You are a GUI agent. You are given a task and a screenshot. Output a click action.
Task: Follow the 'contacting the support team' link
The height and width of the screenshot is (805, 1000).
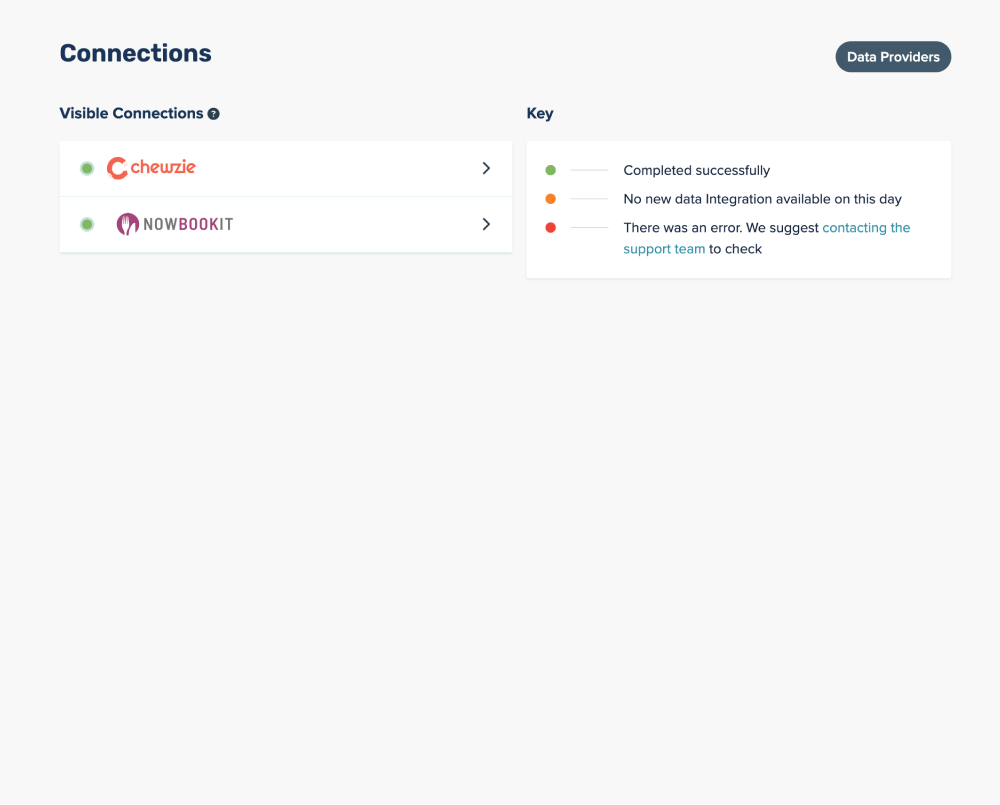[865, 228]
